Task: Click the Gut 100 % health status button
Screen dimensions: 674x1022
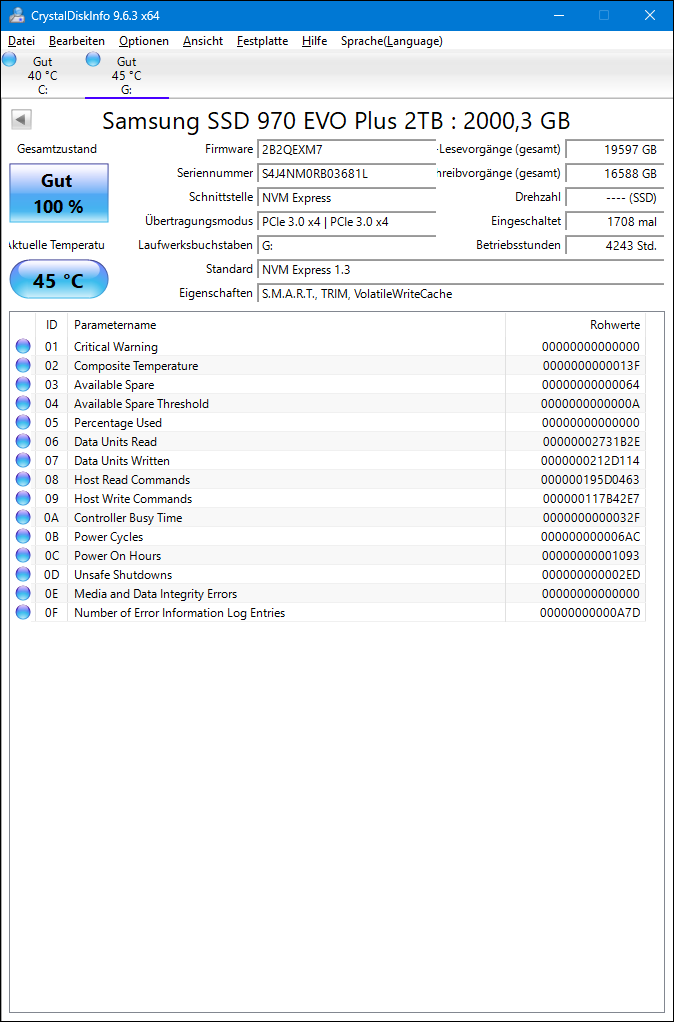Action: tap(59, 193)
